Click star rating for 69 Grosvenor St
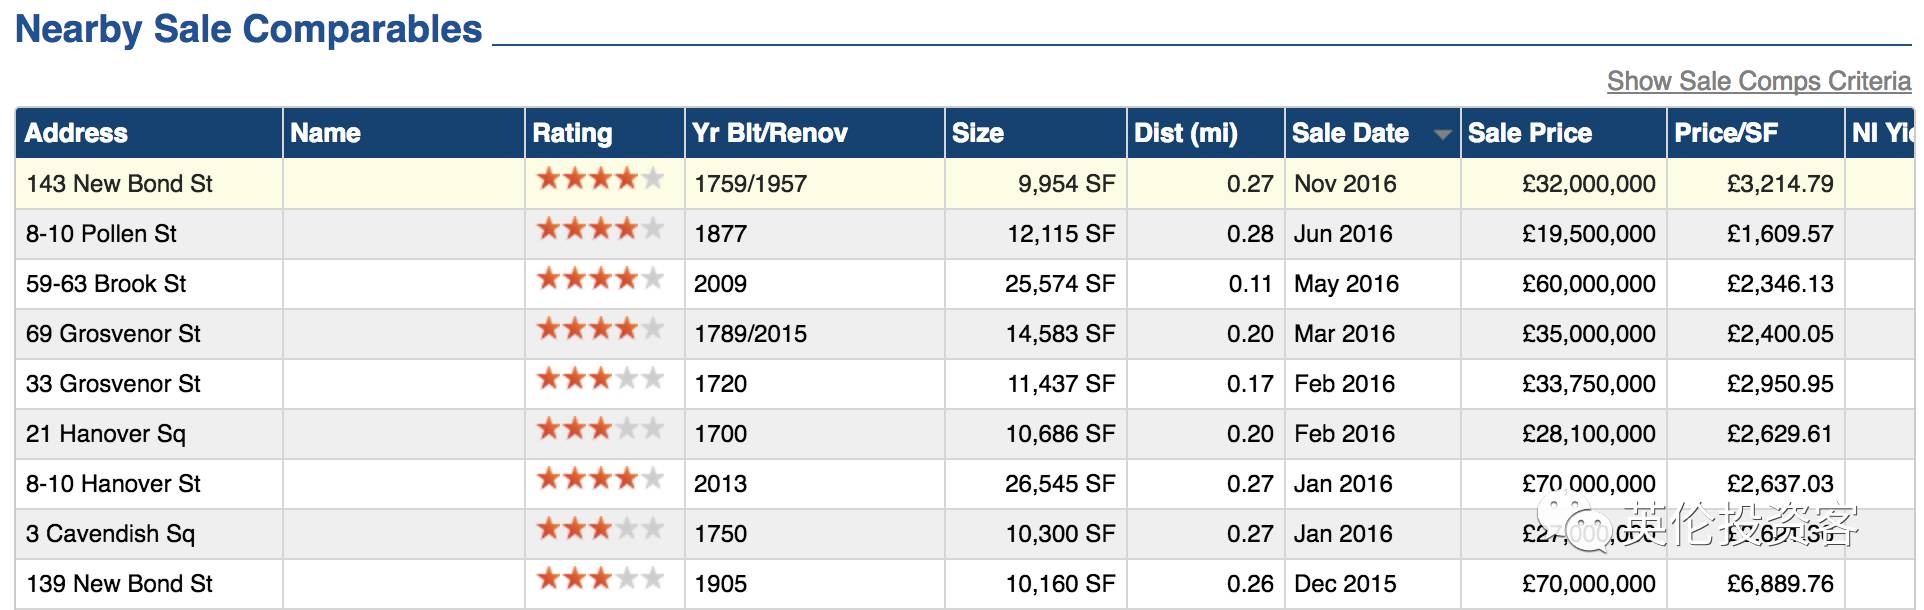Image resolution: width=1924 pixels, height=610 pixels. pos(600,330)
